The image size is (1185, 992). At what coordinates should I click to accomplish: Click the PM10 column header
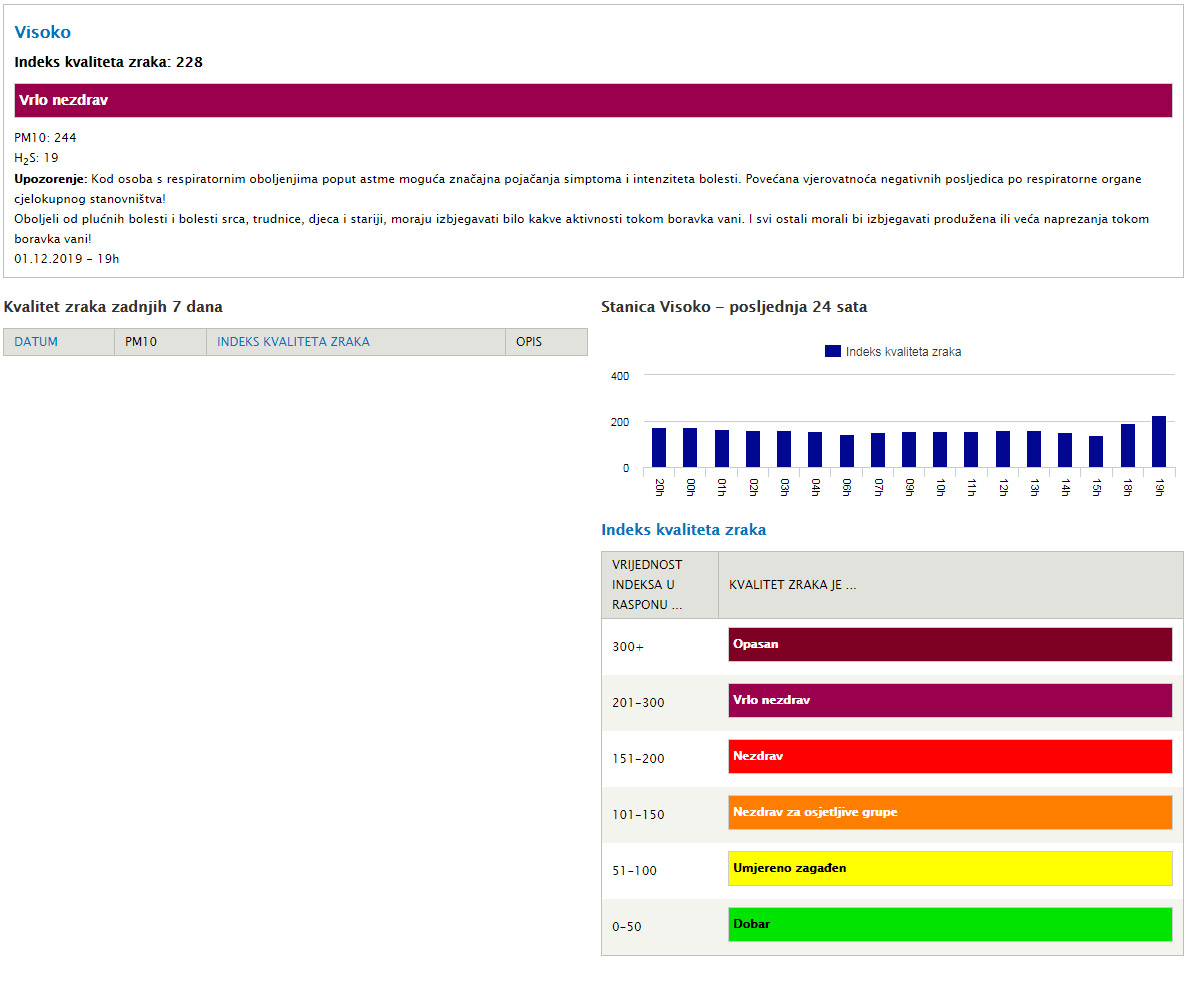pyautogui.click(x=141, y=342)
